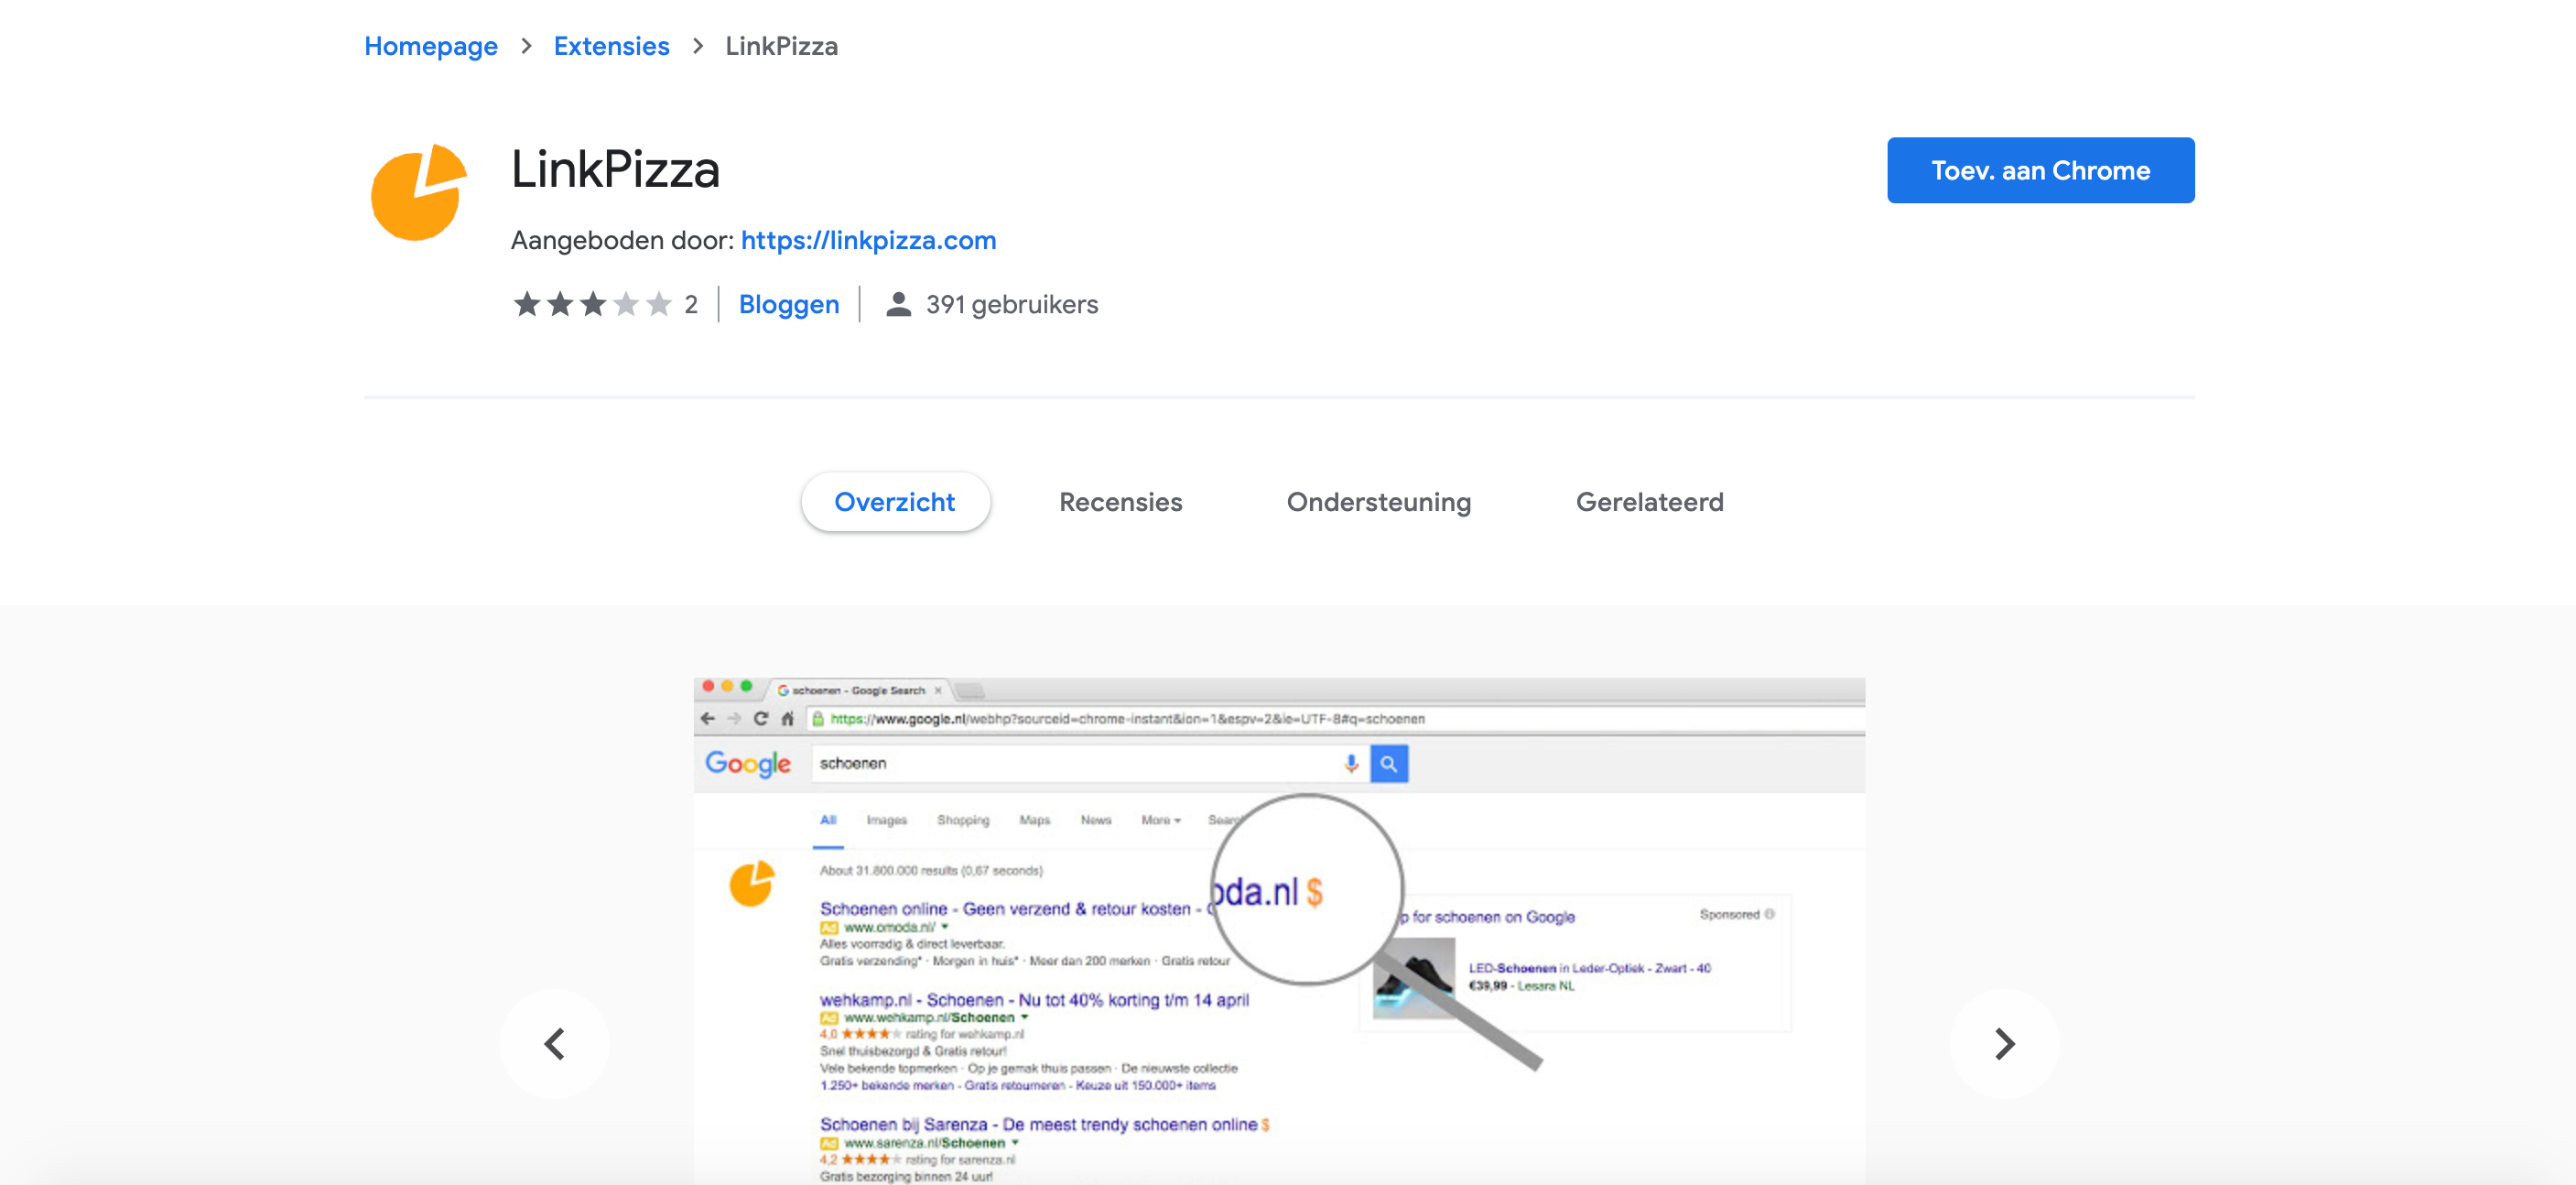Click the pizza icon beside search results

pos(751,883)
